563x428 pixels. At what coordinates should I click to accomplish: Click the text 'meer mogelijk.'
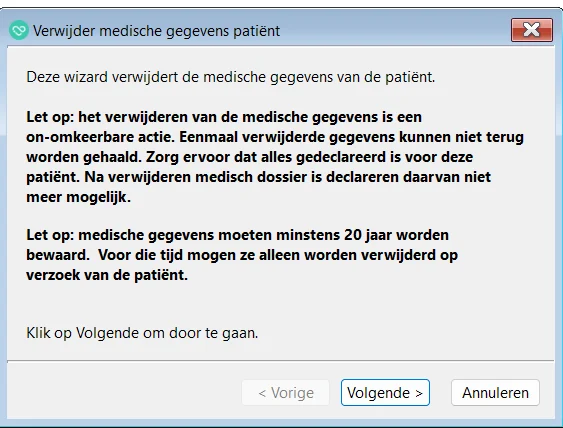(78, 197)
